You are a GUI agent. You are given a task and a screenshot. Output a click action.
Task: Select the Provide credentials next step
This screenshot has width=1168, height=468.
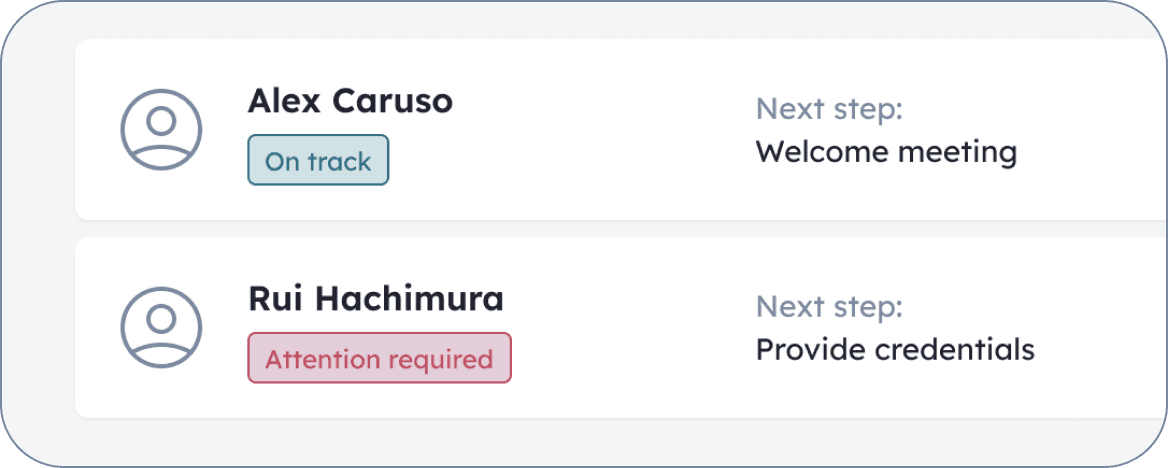click(894, 350)
